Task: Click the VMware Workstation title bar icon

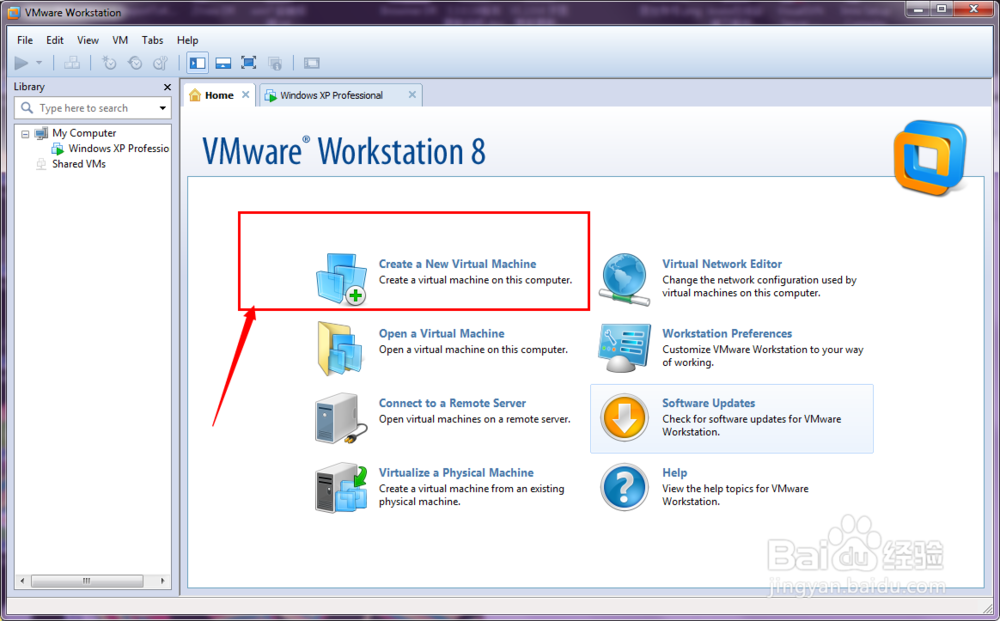Action: coord(13,12)
